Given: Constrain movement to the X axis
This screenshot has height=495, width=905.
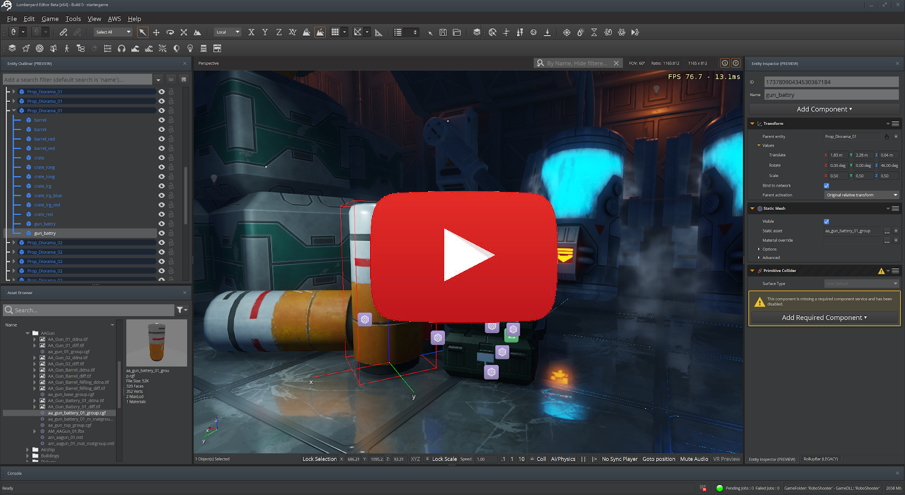Looking at the screenshot, I should tap(251, 32).
